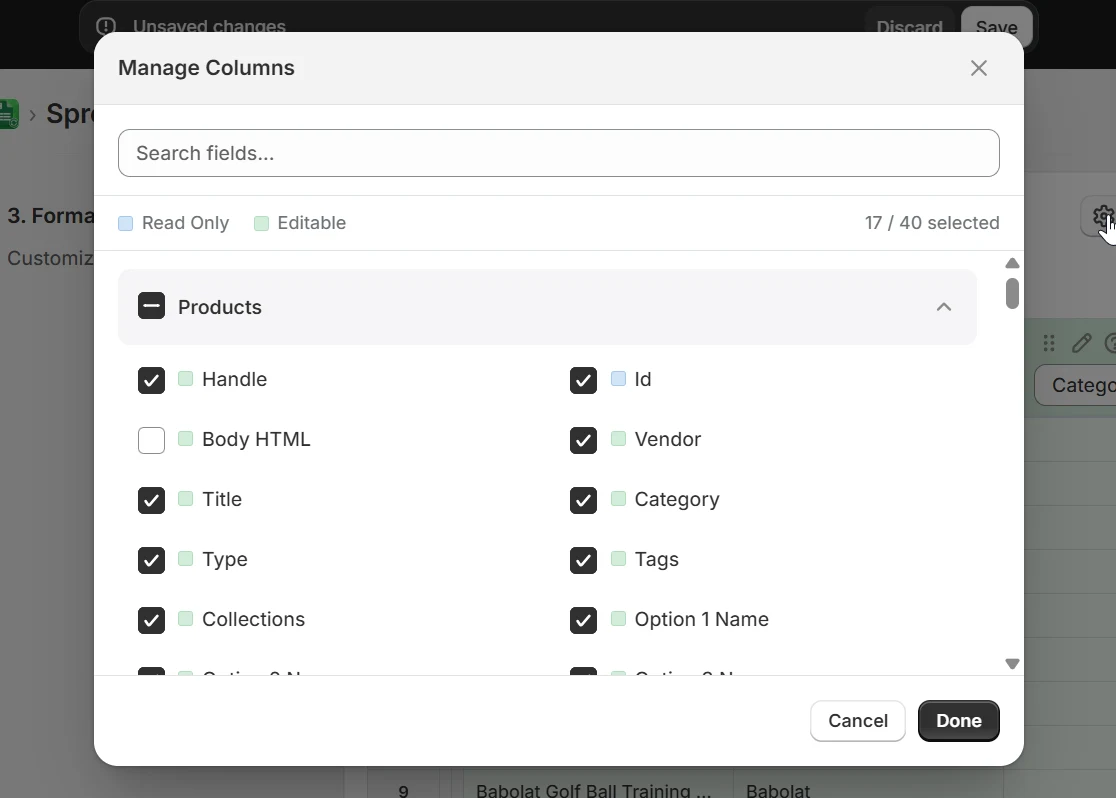Screen dimensions: 1116x798
Task: Uncheck the Collections checkbox
Action: [x=152, y=620]
